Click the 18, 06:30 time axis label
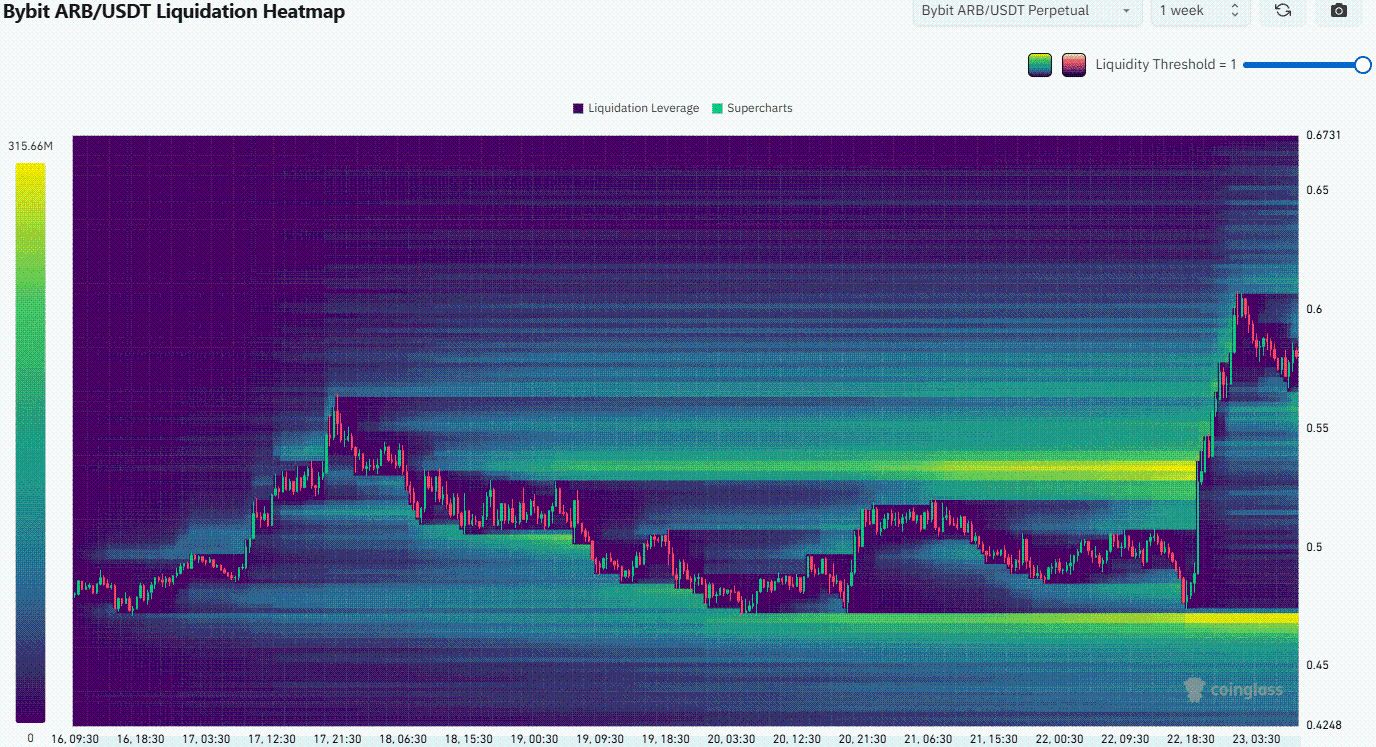Viewport: 1376px width, 747px height. point(401,739)
